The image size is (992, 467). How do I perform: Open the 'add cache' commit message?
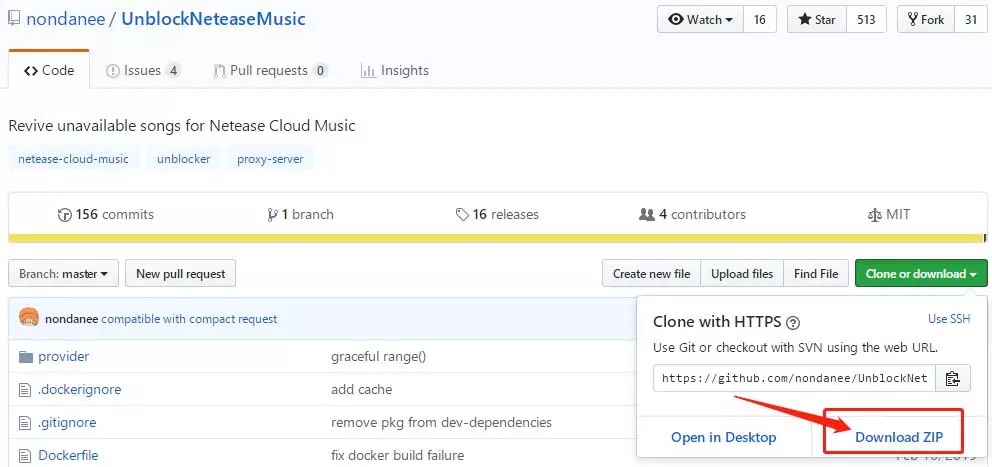coord(361,389)
